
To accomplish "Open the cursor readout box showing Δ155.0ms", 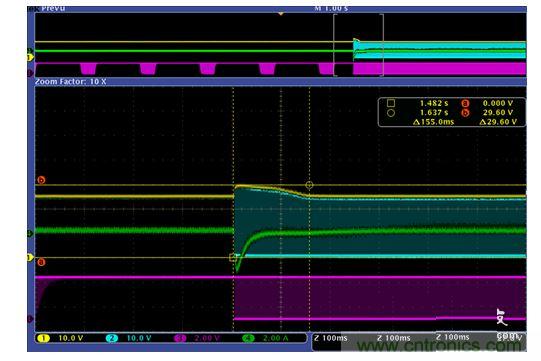I will point(452,112).
